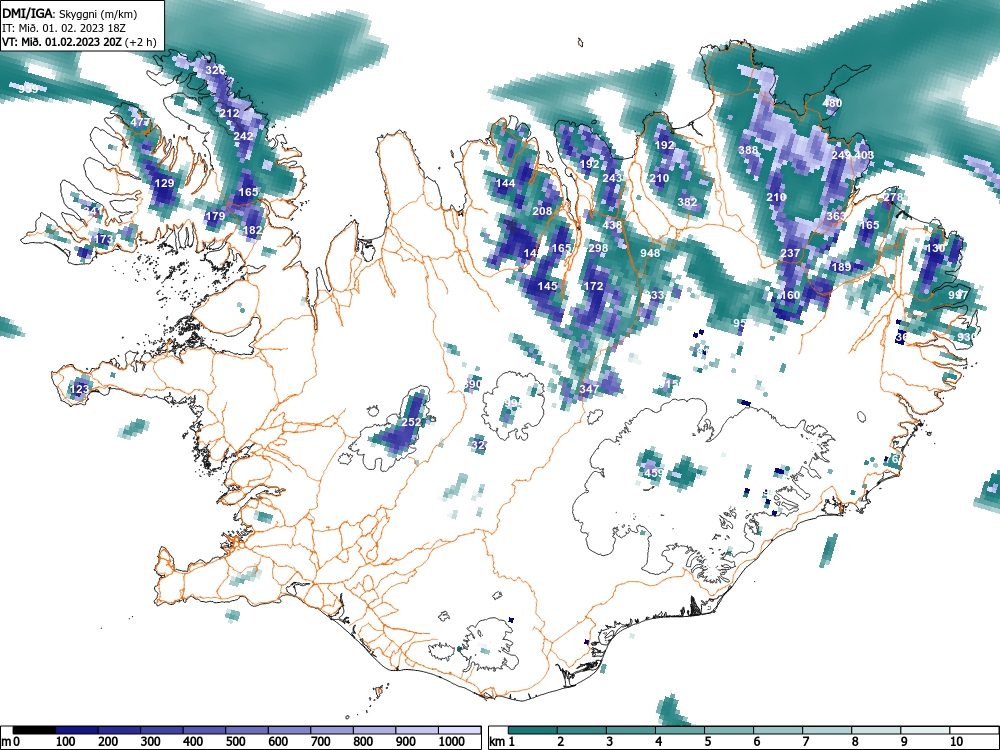Screen dimensions: 1000x750
Task: Click the visibility value 363
Action: point(836,216)
